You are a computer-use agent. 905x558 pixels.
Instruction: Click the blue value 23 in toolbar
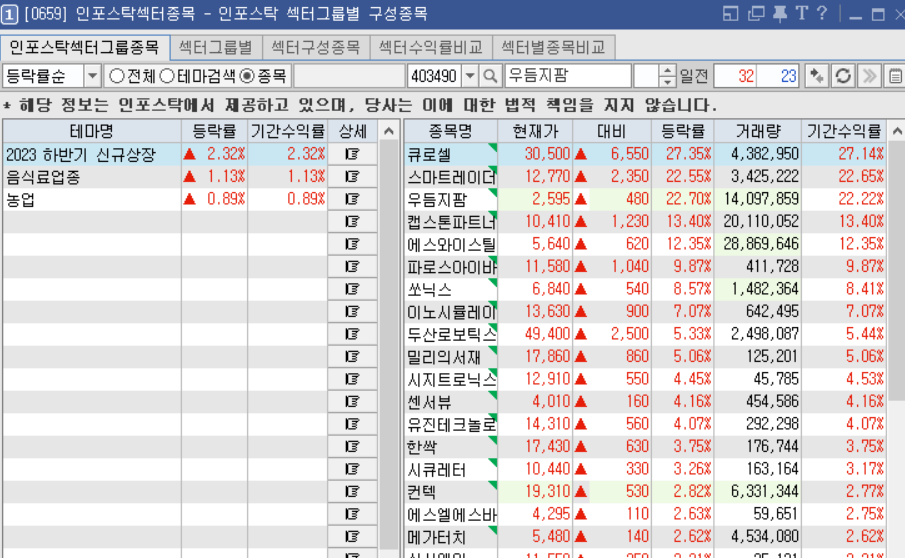pos(778,76)
